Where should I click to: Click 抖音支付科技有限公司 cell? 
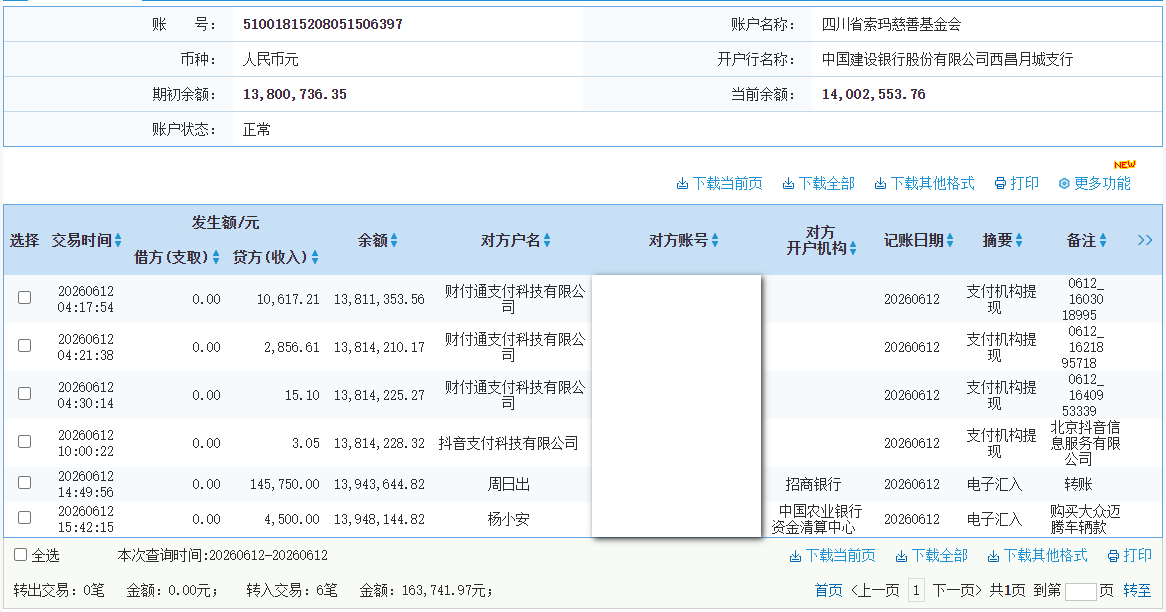(509, 443)
